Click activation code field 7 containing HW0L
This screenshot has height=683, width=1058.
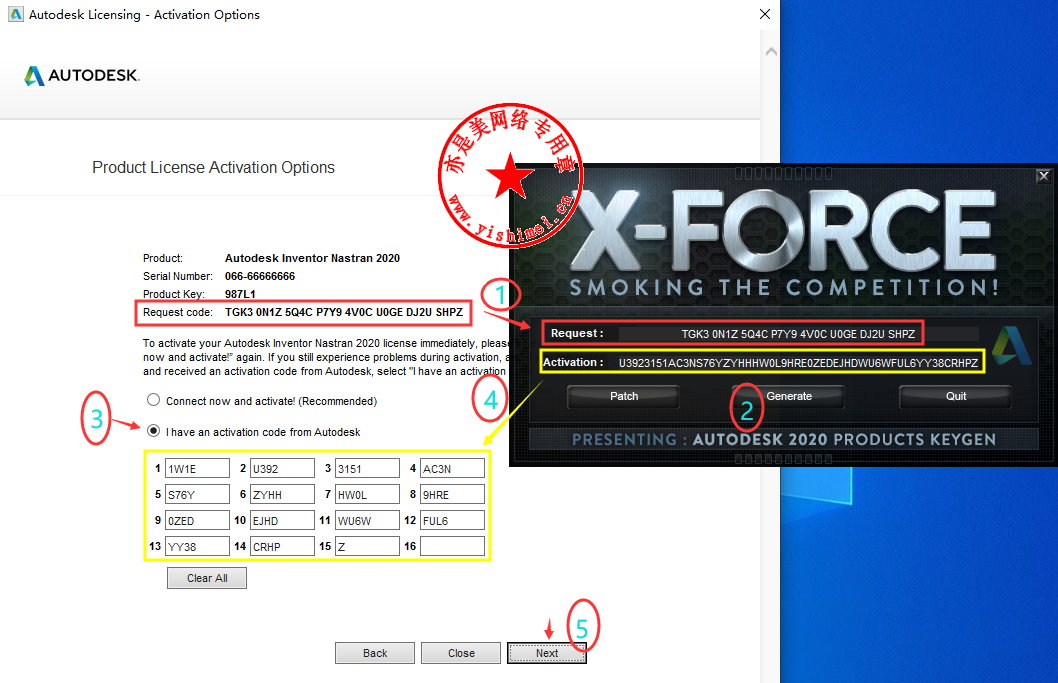(367, 495)
